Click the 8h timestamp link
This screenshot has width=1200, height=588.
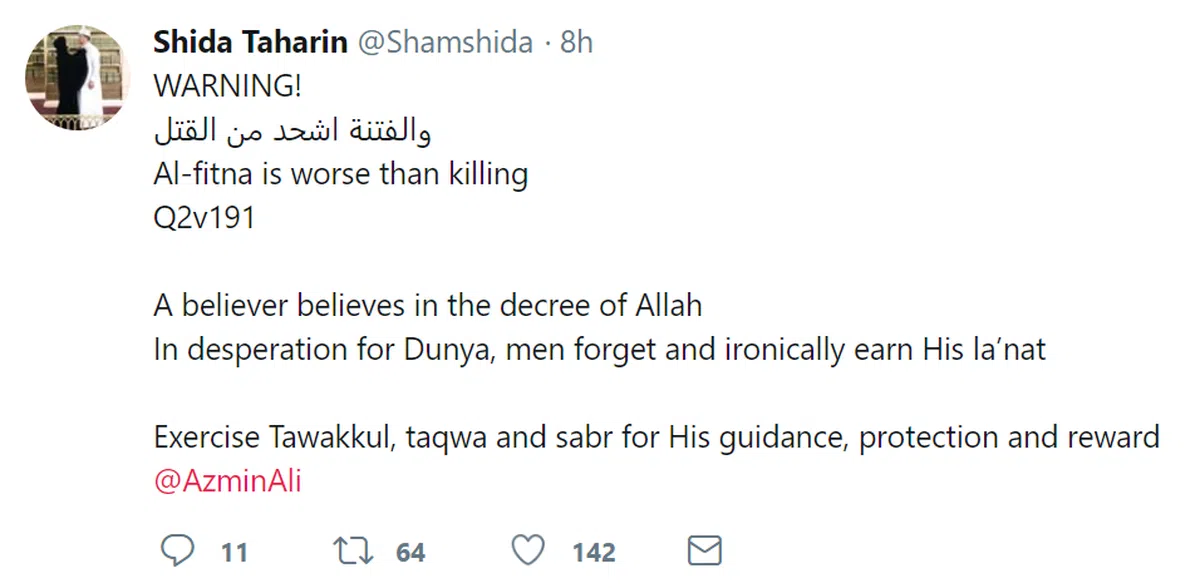576,42
